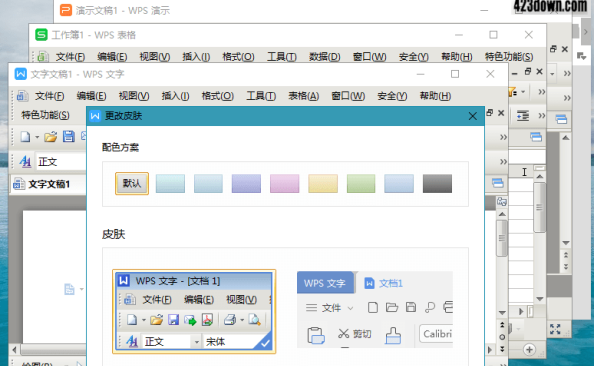
Task: Click the window-switch icon at WPS 文字 tab bar
Action: (498, 183)
